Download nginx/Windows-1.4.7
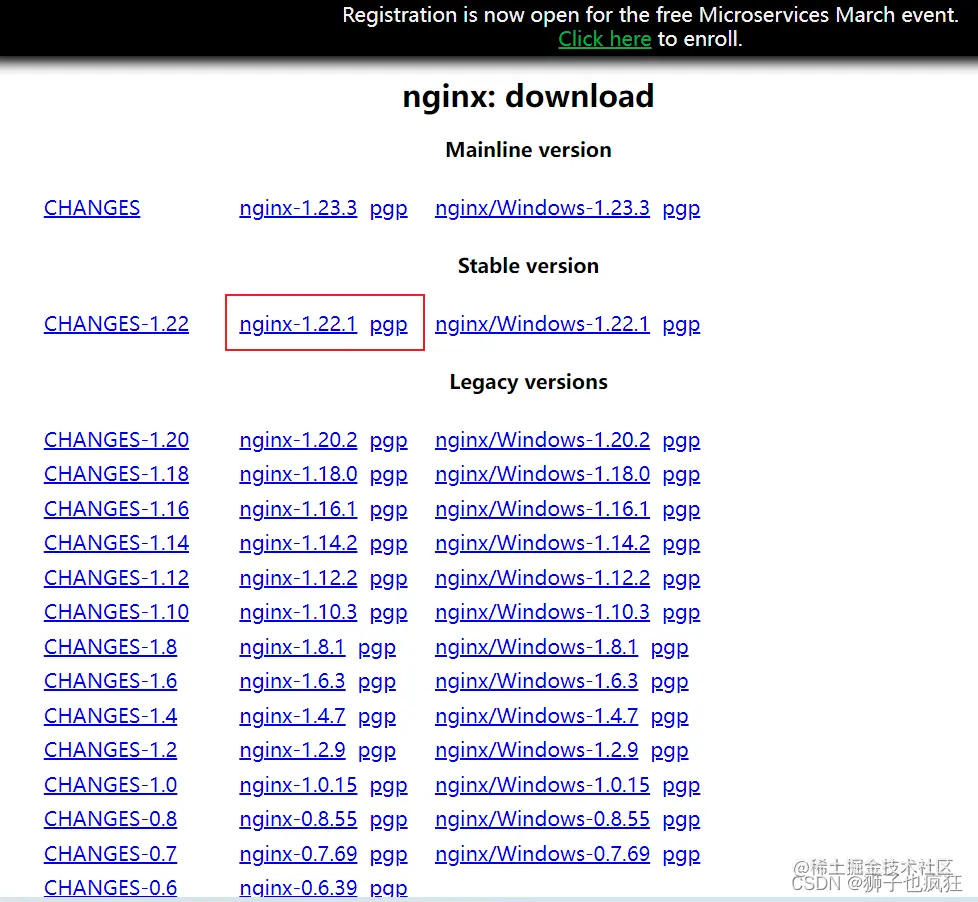Screen dimensions: 978x902 tap(536, 715)
